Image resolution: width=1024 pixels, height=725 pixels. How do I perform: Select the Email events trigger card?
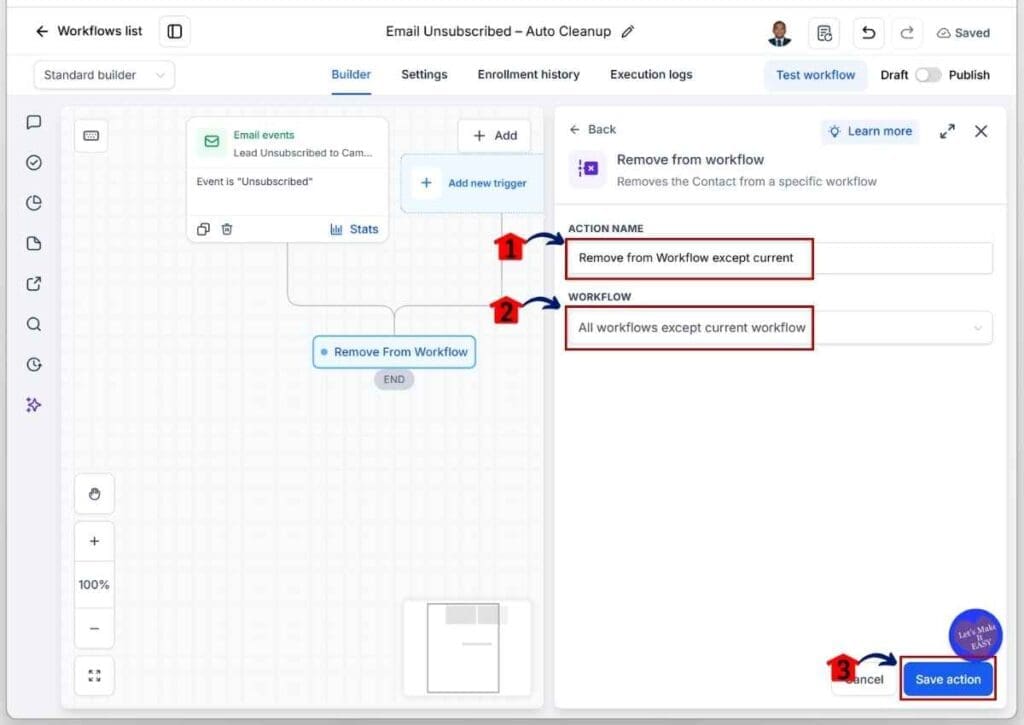(x=287, y=180)
